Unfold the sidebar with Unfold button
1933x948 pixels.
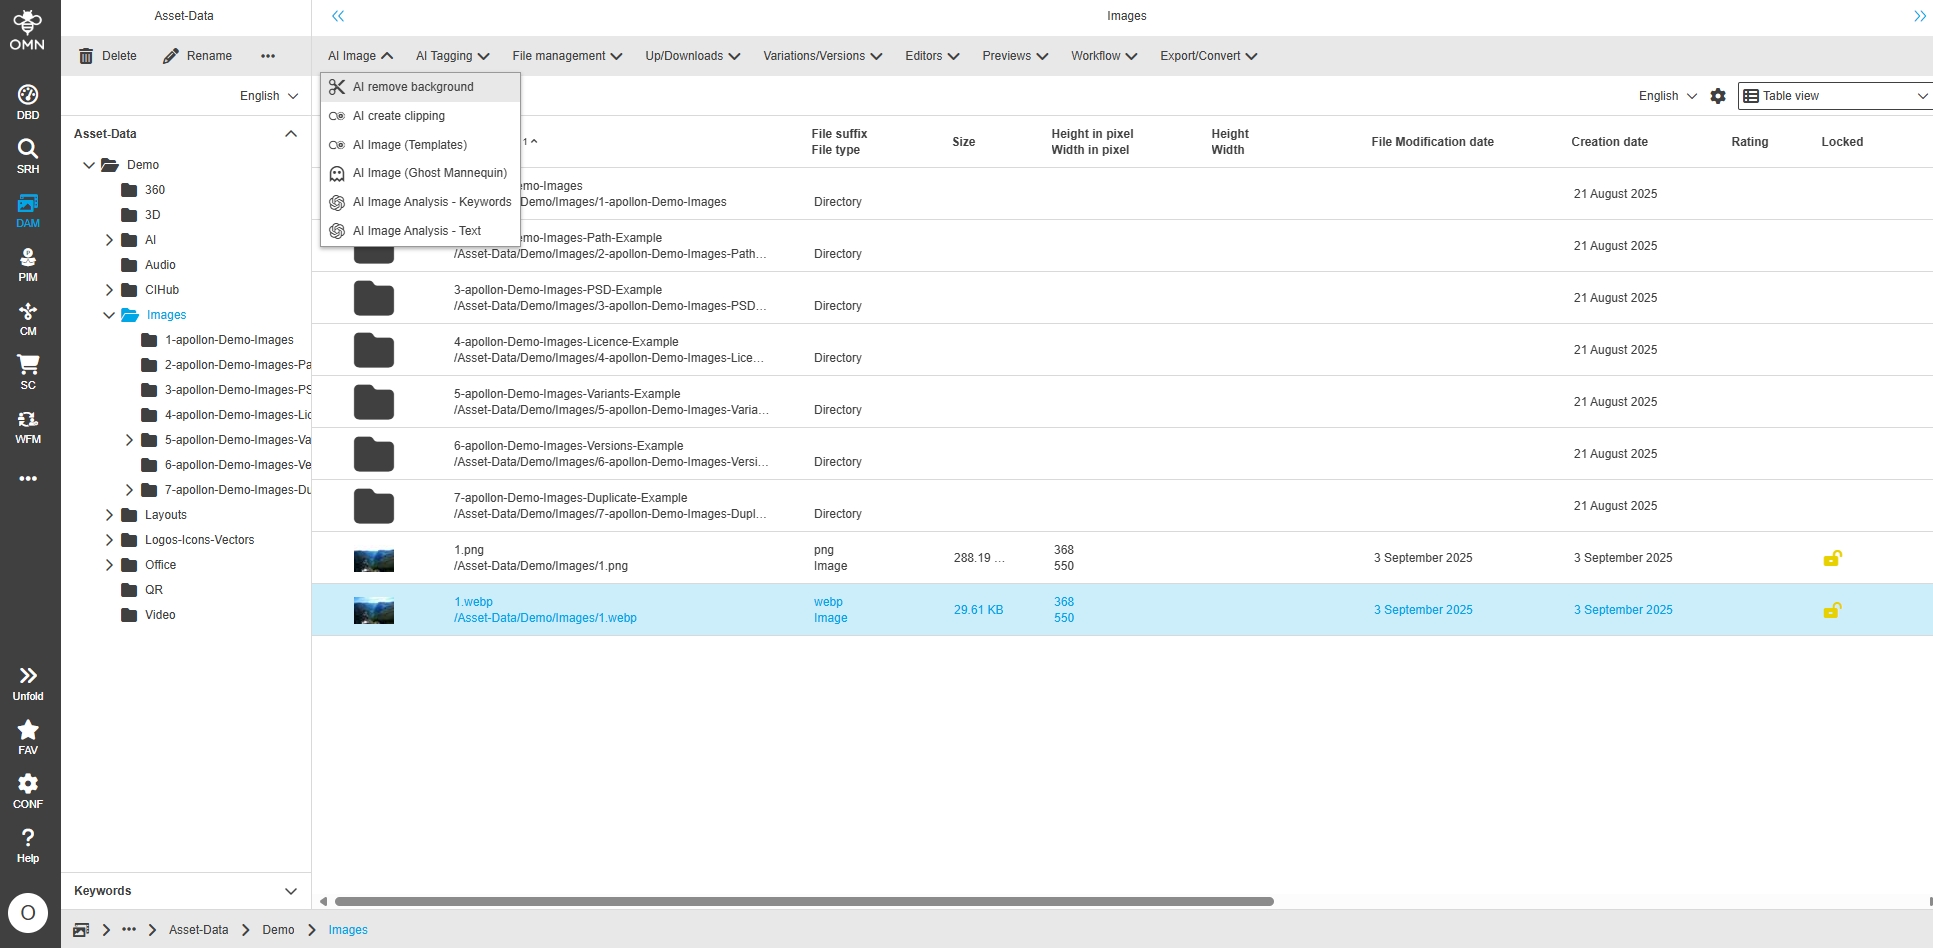point(28,682)
